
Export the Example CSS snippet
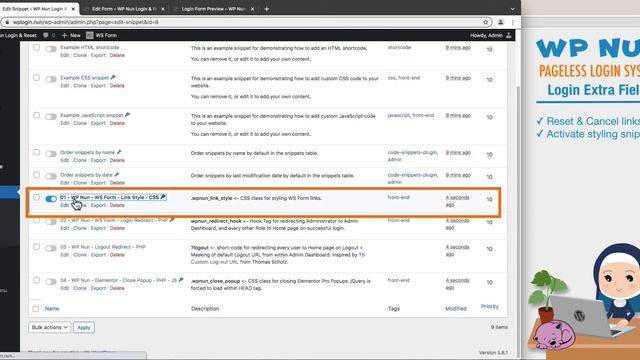[98, 86]
